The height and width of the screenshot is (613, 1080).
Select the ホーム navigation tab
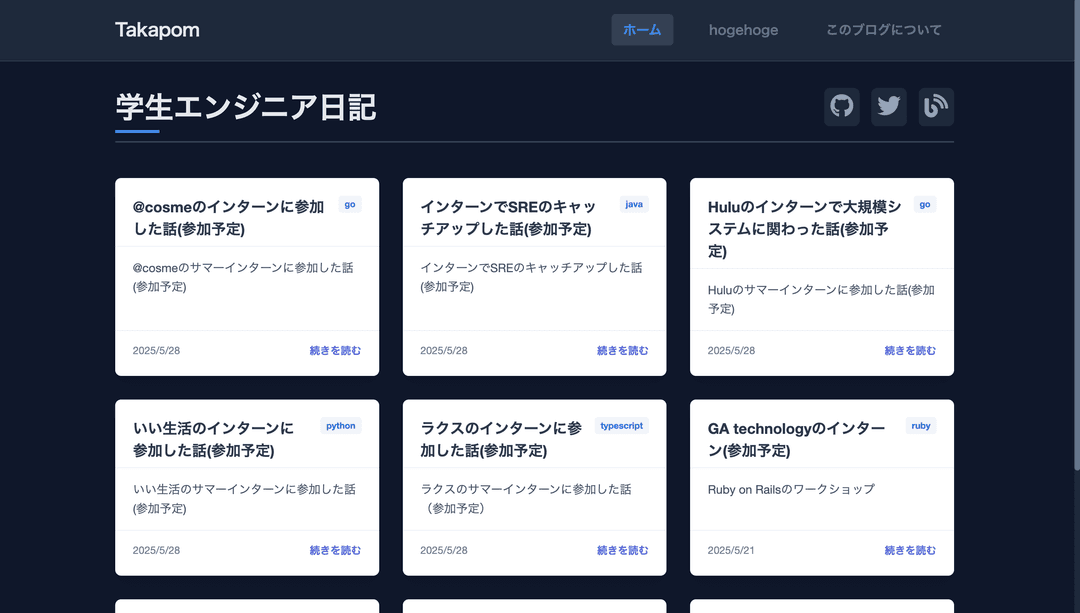pyautogui.click(x=642, y=30)
